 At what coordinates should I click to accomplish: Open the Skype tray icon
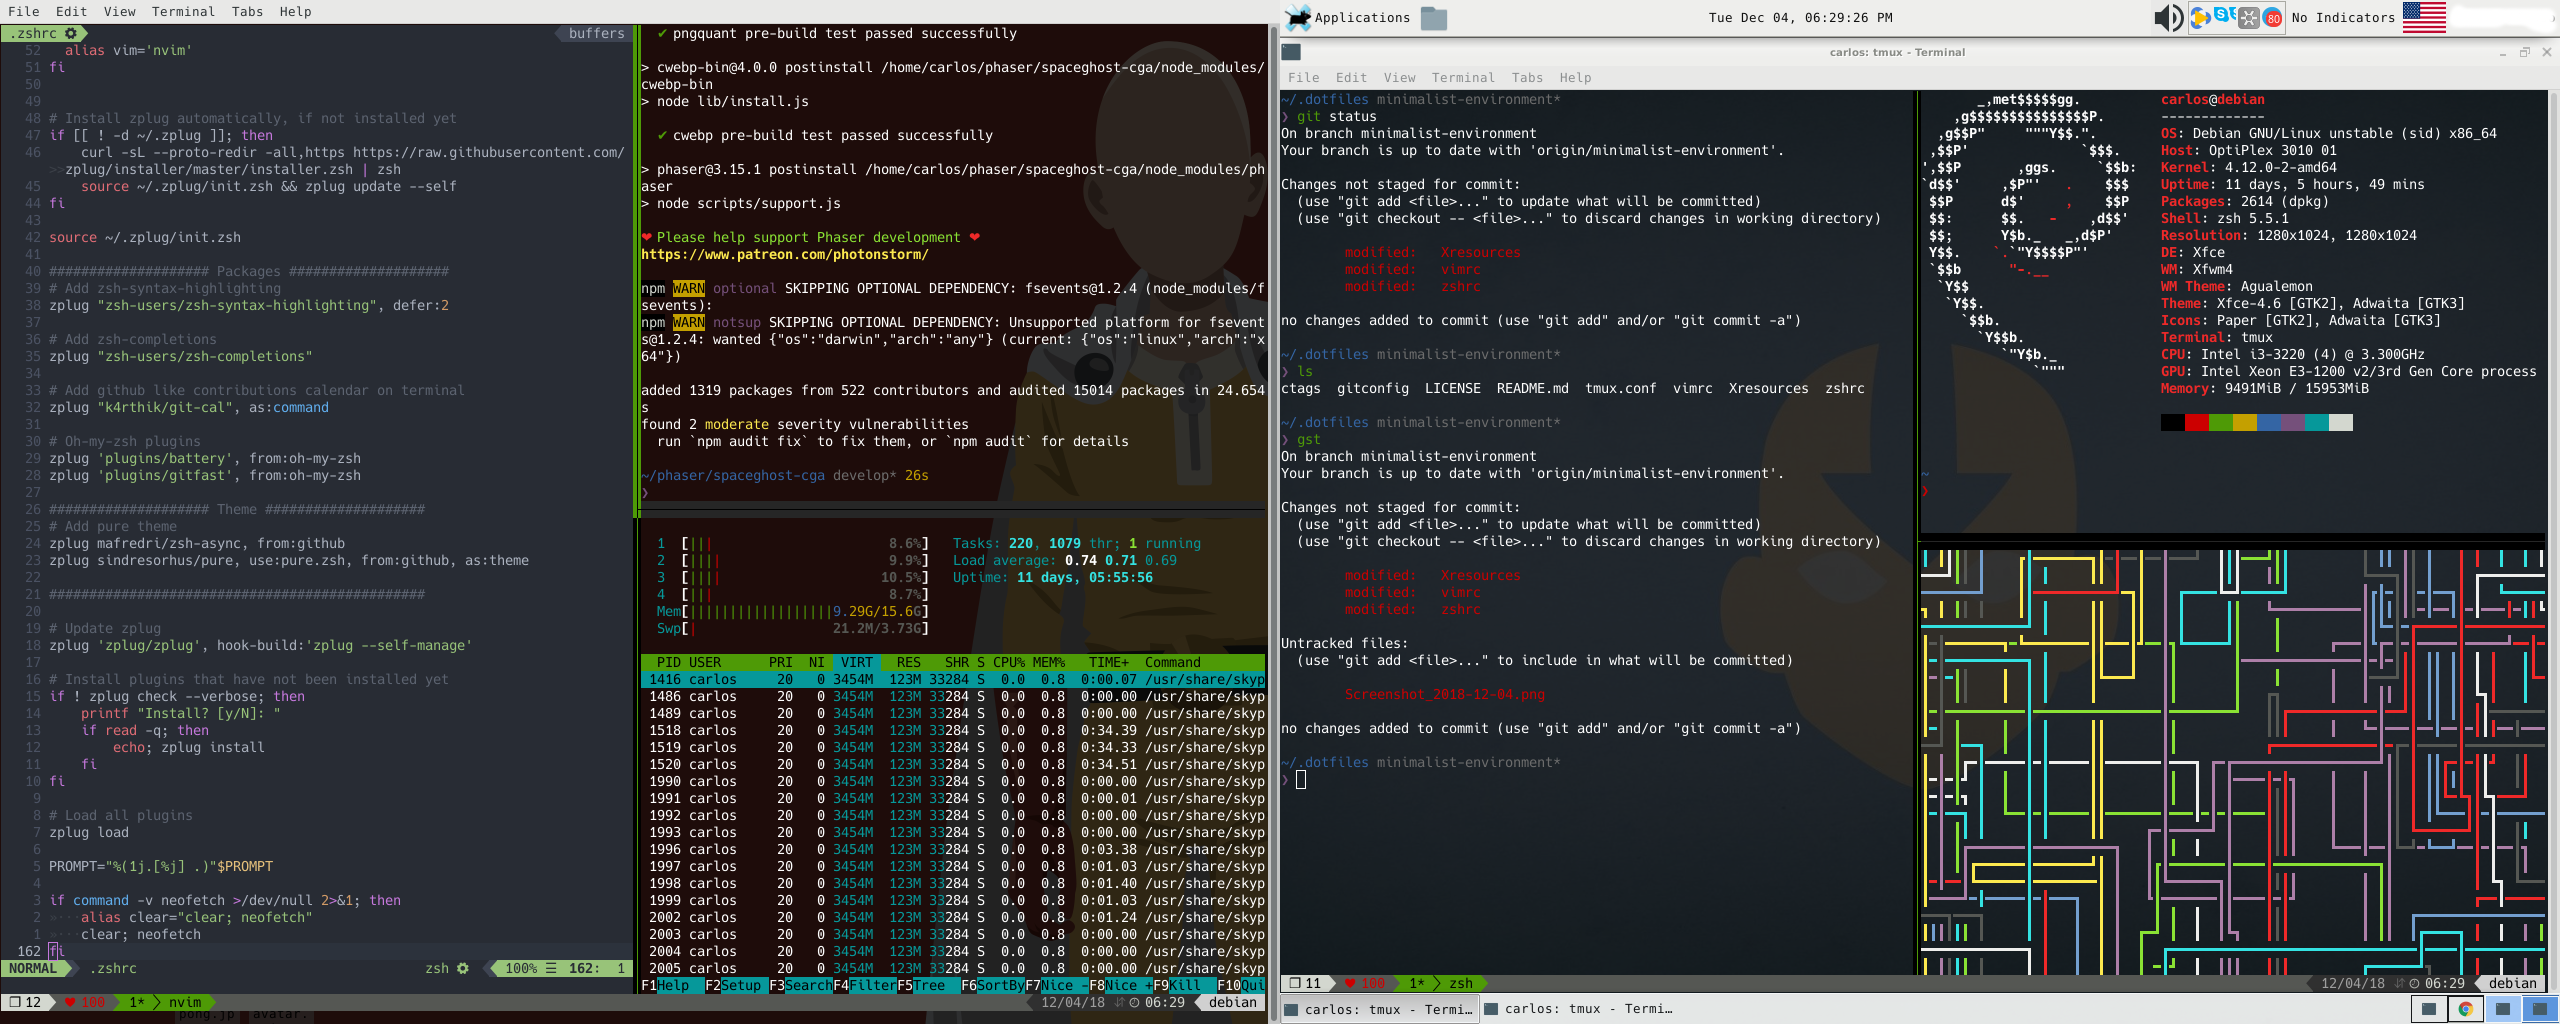[2224, 15]
